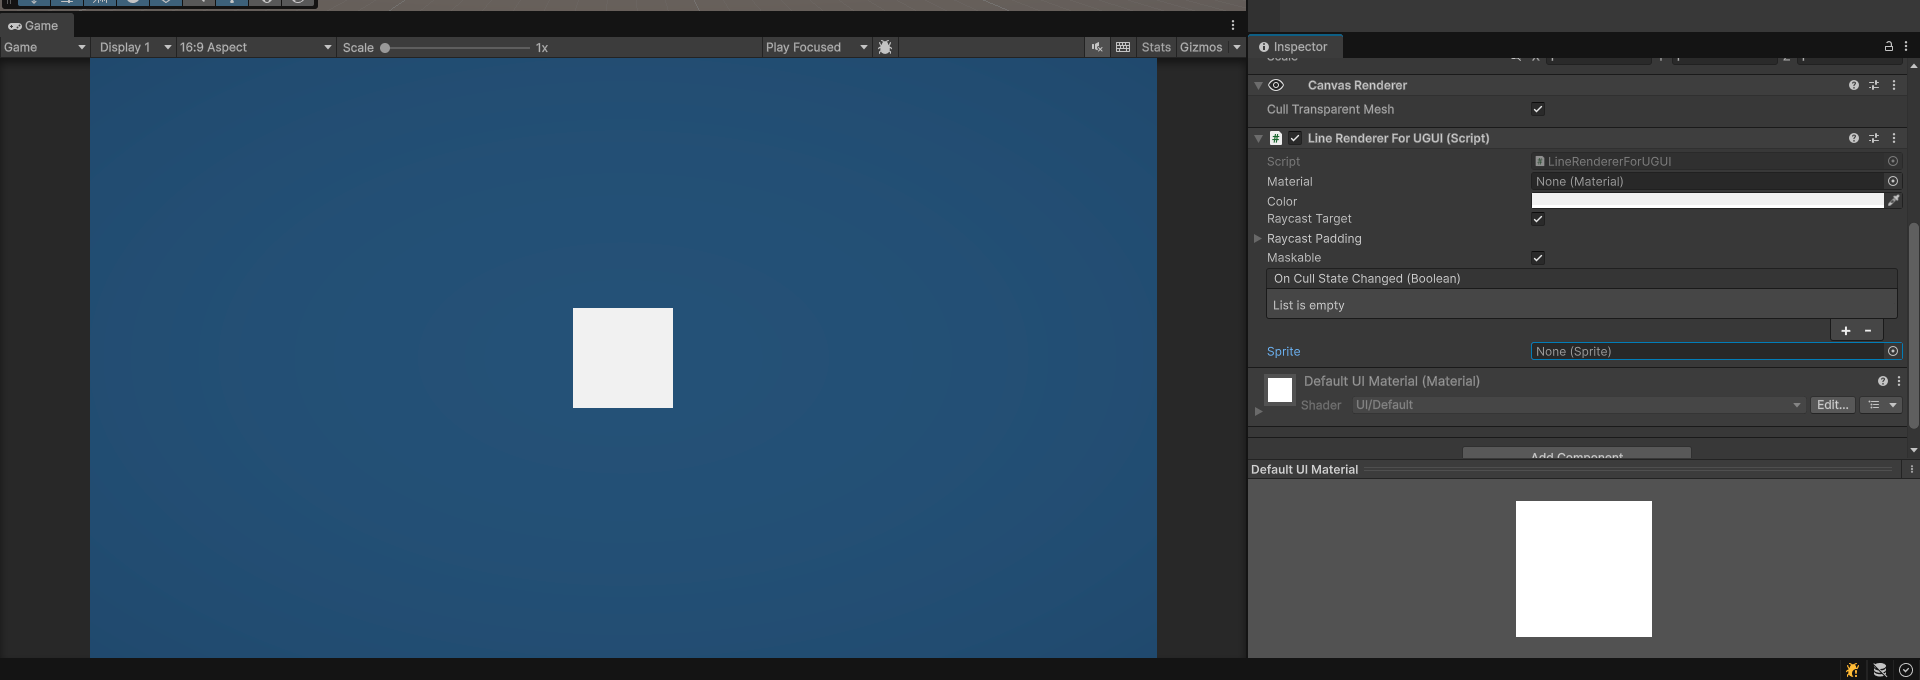Click the None (Material) field
This screenshot has height=680, width=1920.
pos(1707,181)
